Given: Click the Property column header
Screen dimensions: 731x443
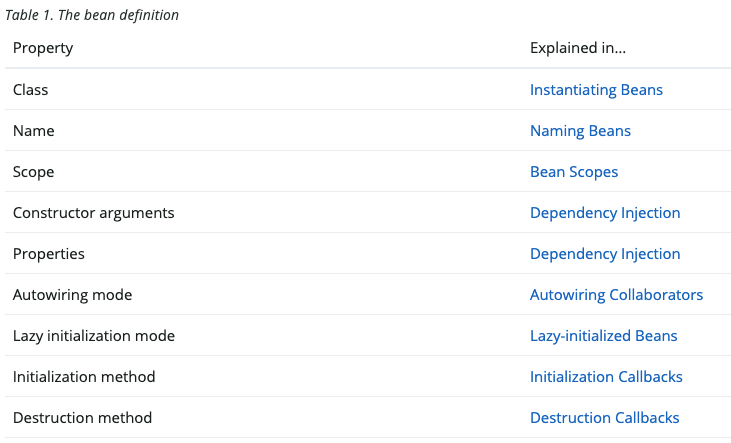Looking at the screenshot, I should [x=43, y=48].
